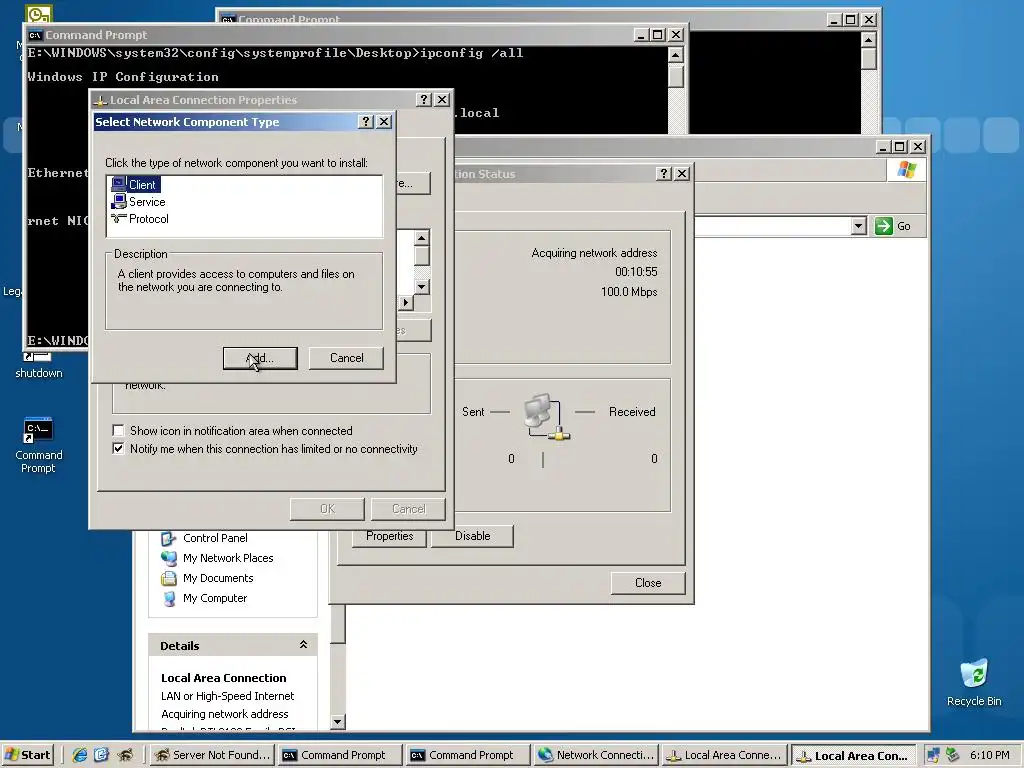1024x768 pixels.
Task: Click the Windows flag logo icon
Action: 906,170
